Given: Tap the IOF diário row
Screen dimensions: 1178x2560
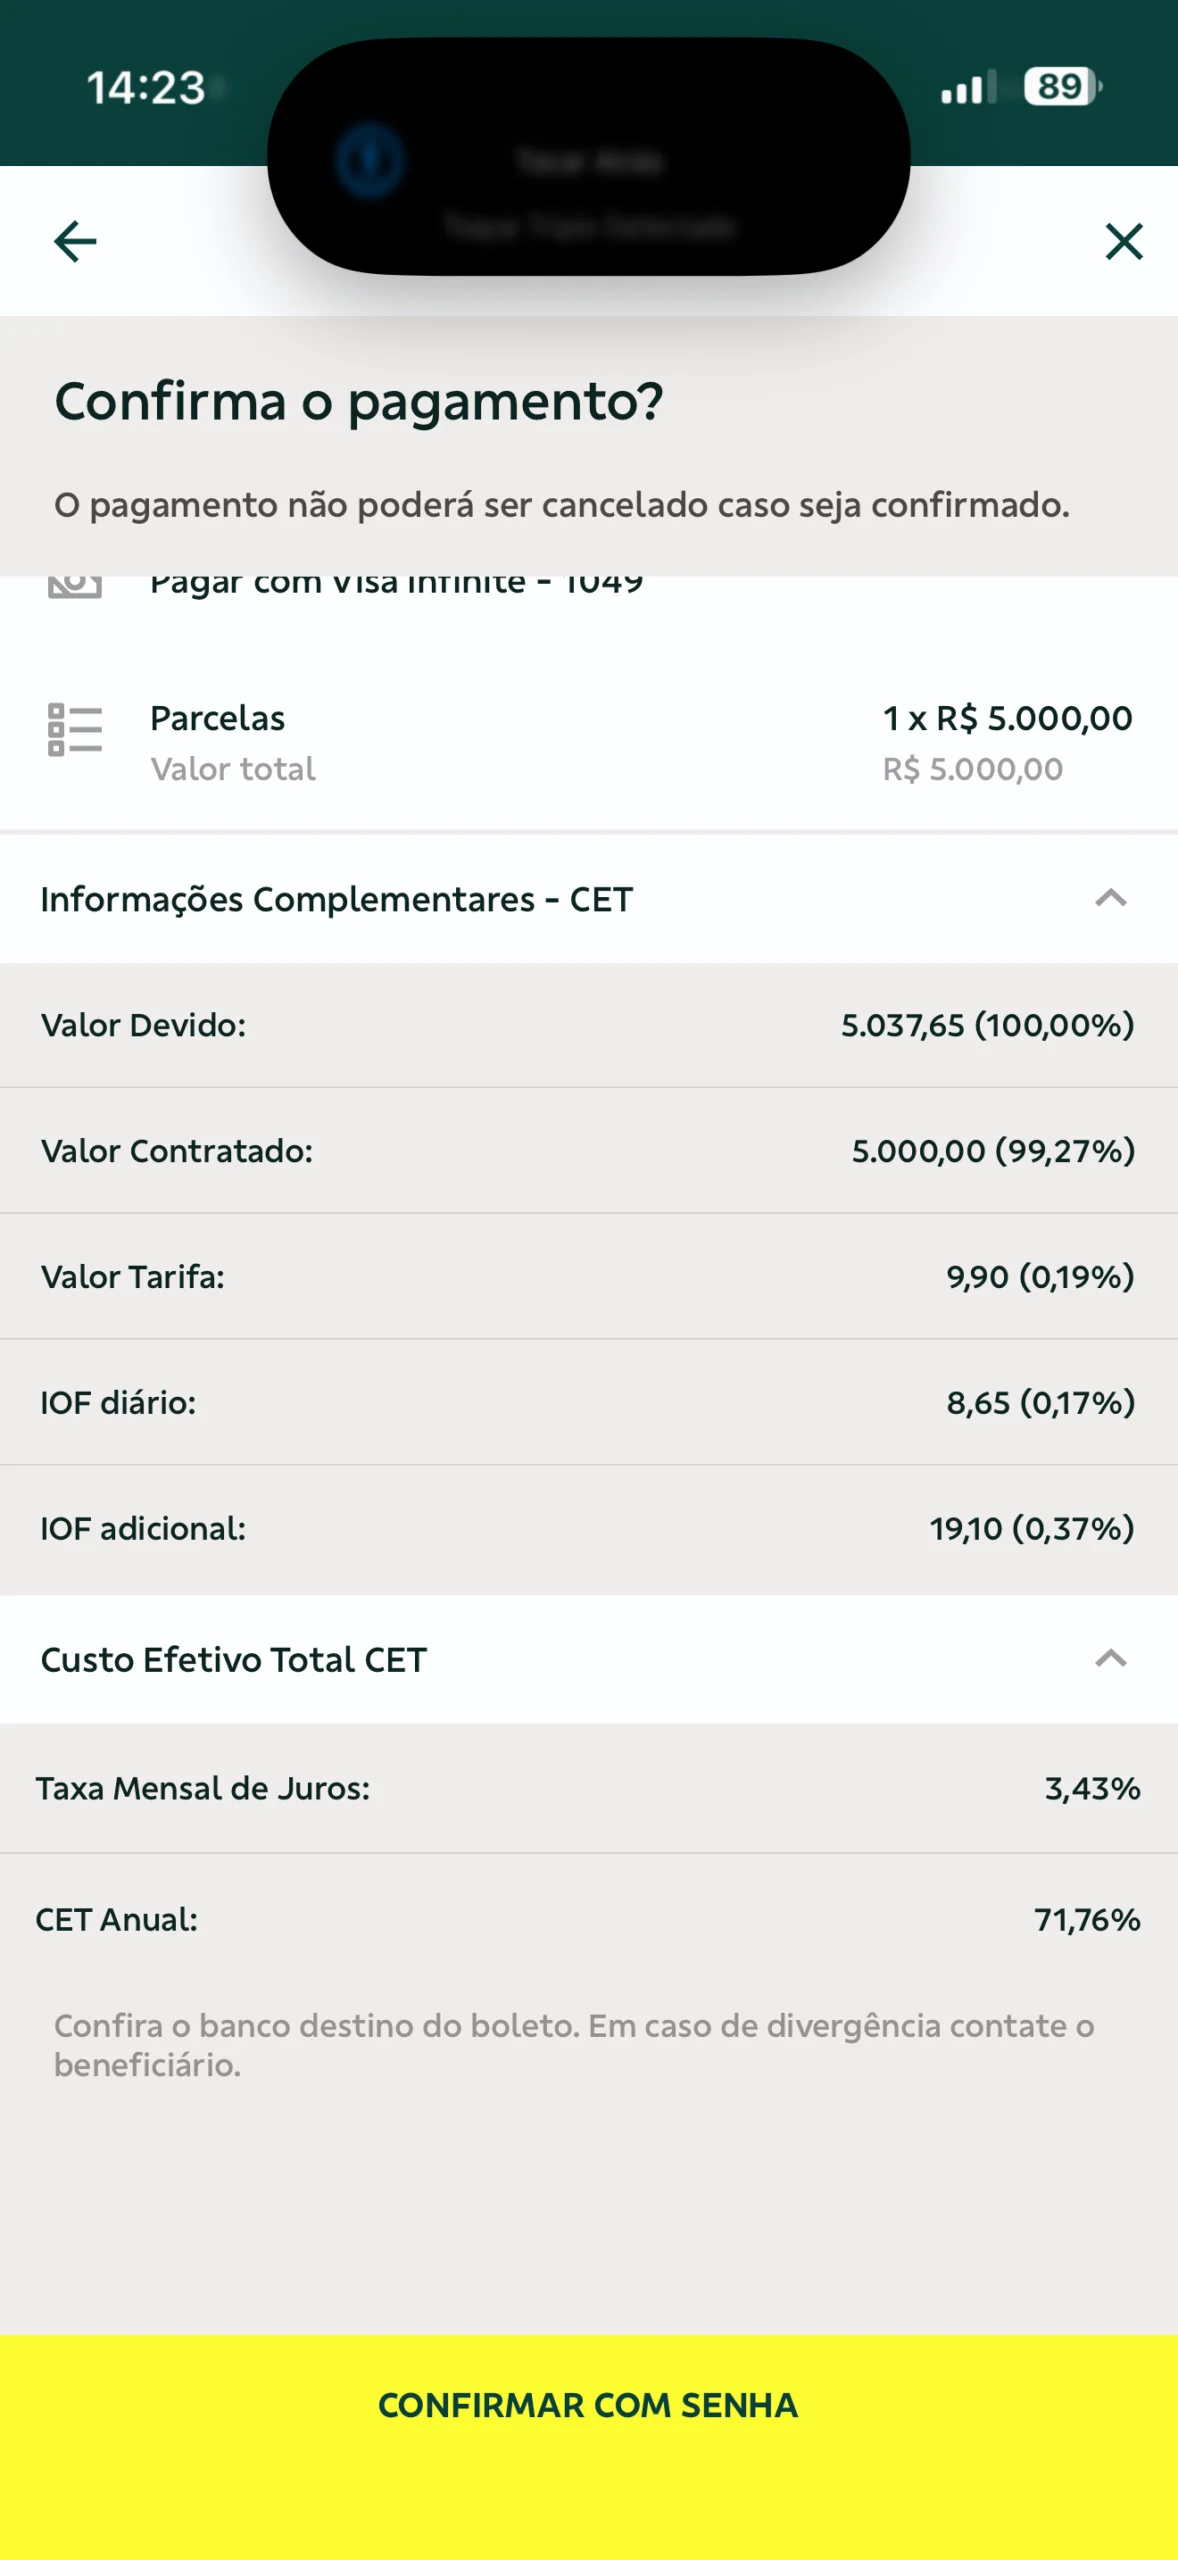Looking at the screenshot, I should (589, 1403).
